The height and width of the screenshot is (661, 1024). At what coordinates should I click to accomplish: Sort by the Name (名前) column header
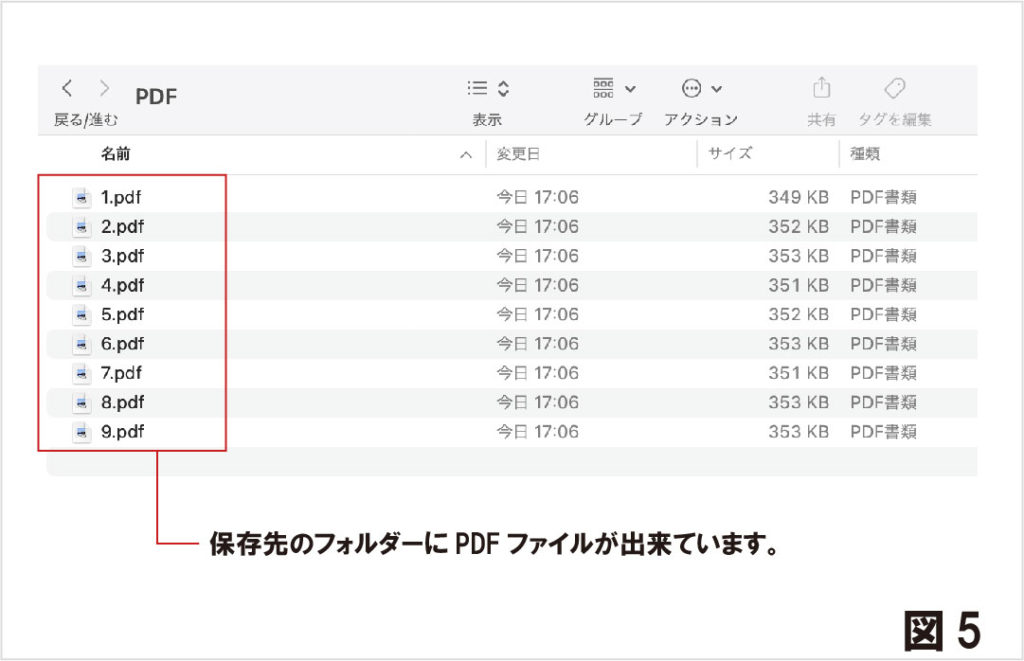pos(116,154)
